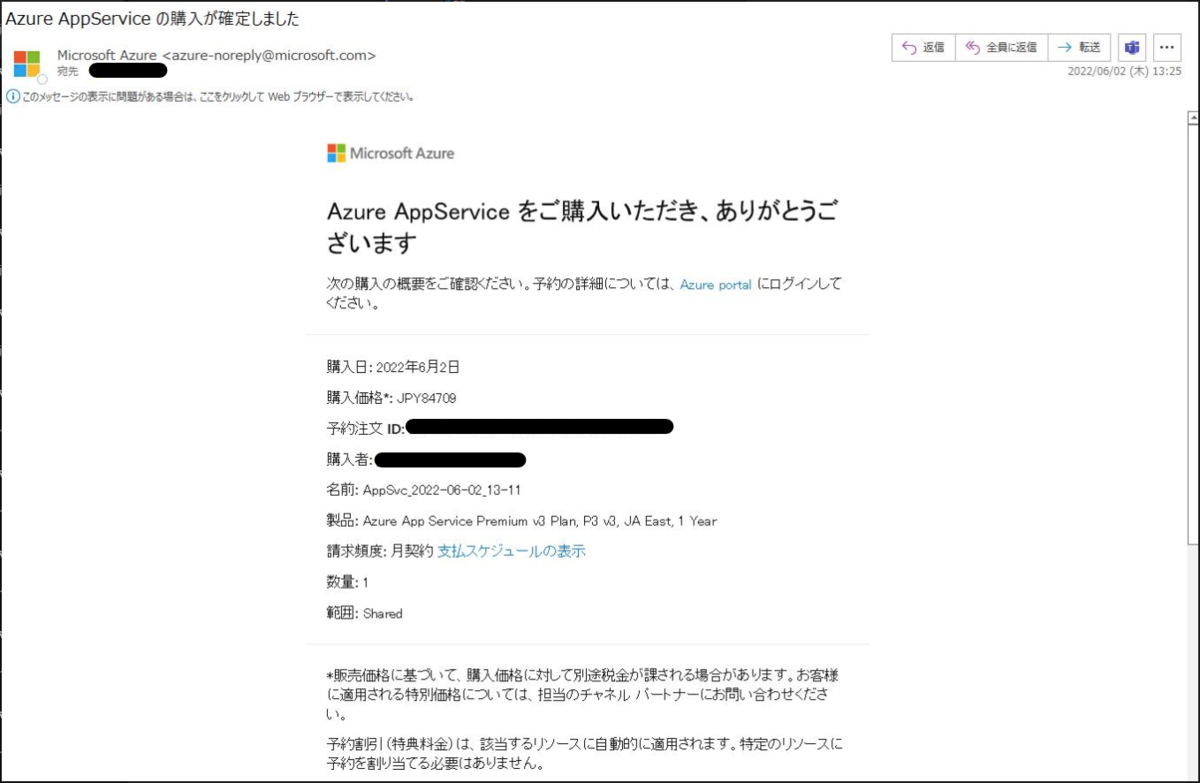This screenshot has height=783, width=1200.
Task: Click the quantity 数量: 1 line
Action: pos(348,582)
